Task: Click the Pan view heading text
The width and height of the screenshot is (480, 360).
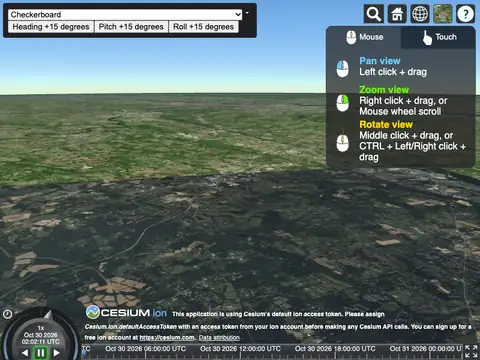Action: click(x=380, y=61)
